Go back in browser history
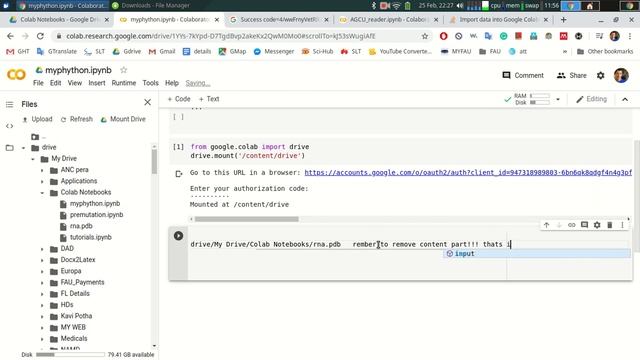The width and height of the screenshot is (640, 360). [10, 36]
